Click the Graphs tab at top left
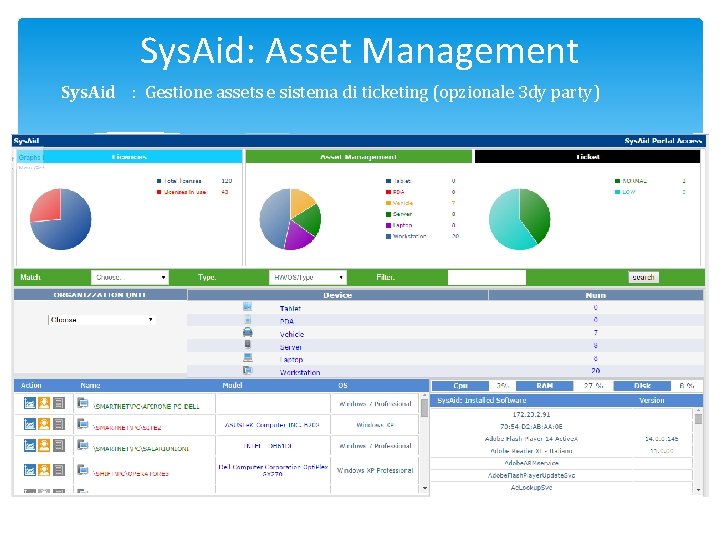 click(29, 157)
